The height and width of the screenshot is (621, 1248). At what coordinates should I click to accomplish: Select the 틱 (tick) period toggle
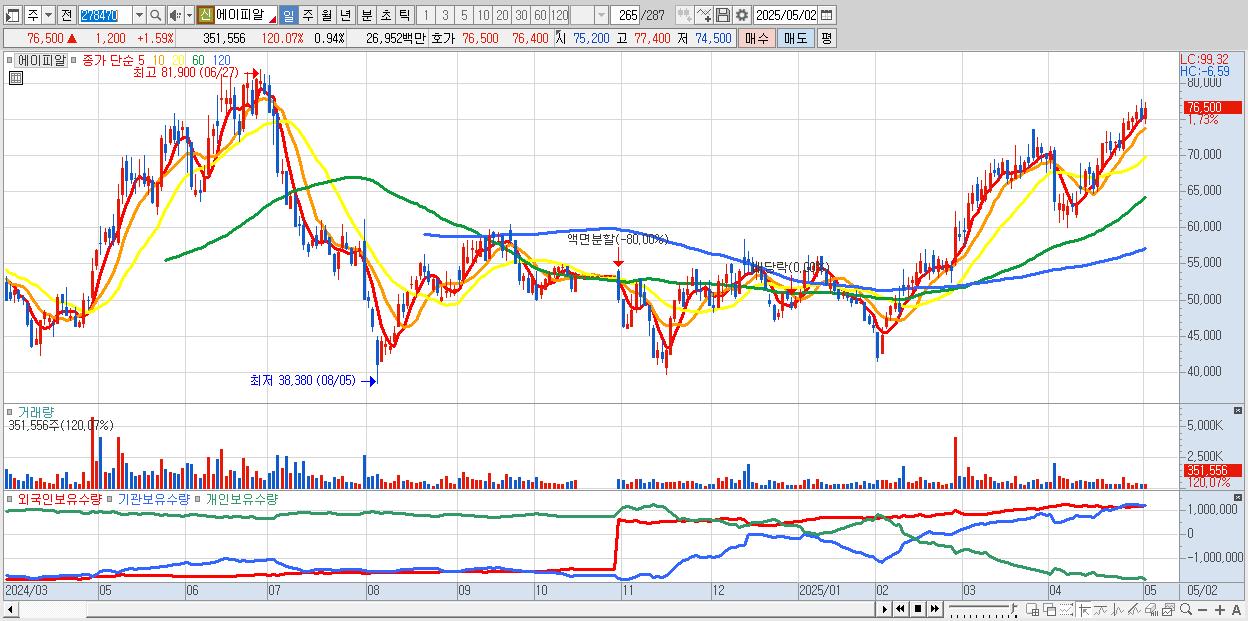404,15
